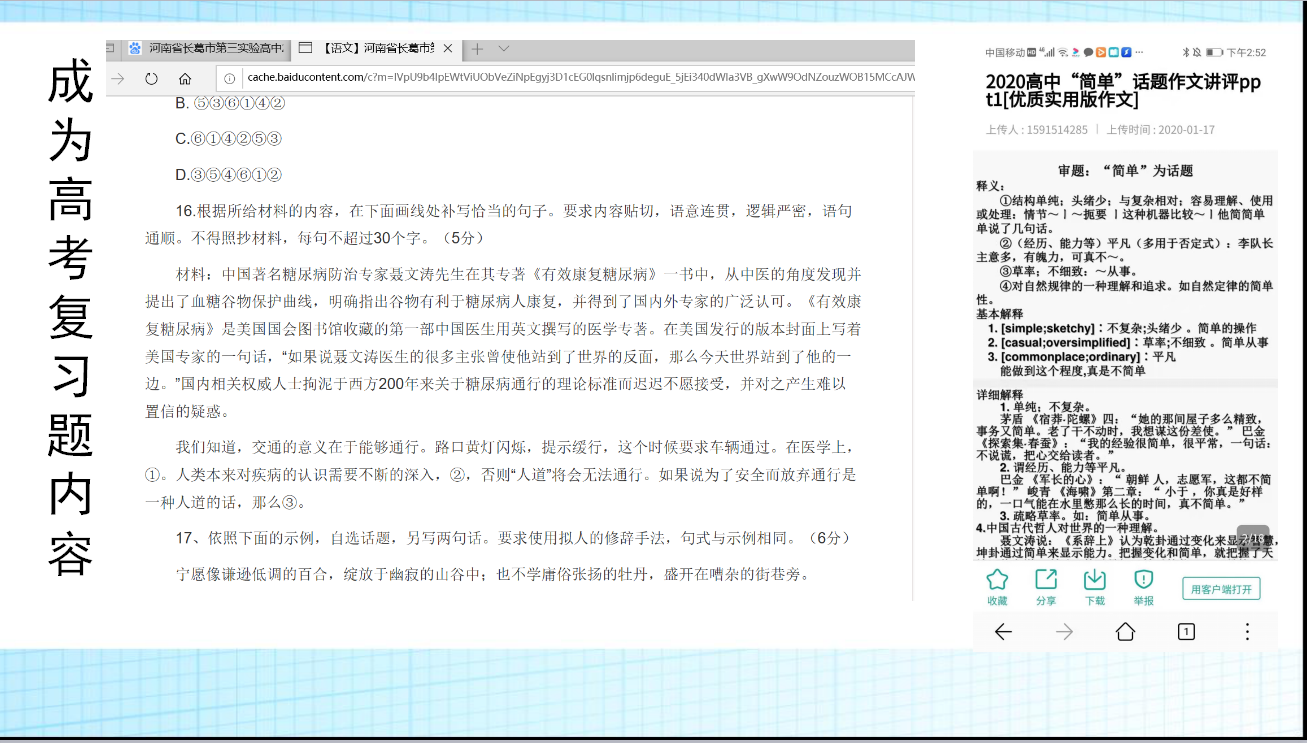
Task: Click the 收藏 star icon
Action: 997,580
